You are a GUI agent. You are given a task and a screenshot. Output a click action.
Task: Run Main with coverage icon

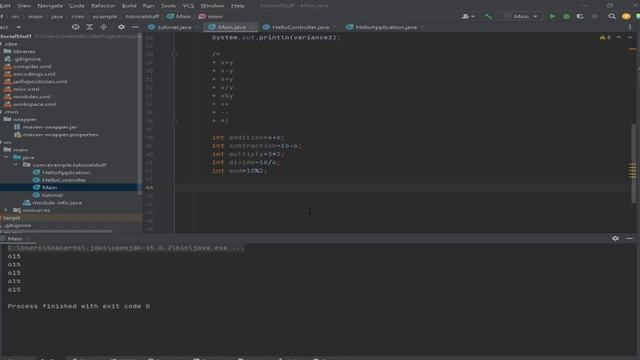[580, 16]
